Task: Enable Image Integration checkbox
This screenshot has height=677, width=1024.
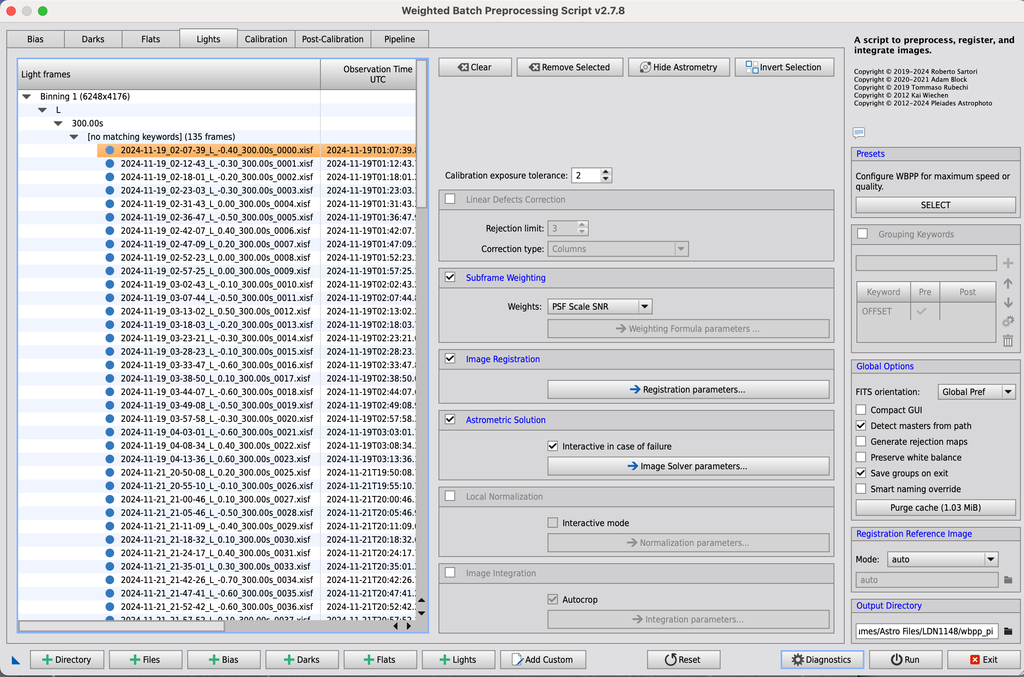Action: coord(450,573)
